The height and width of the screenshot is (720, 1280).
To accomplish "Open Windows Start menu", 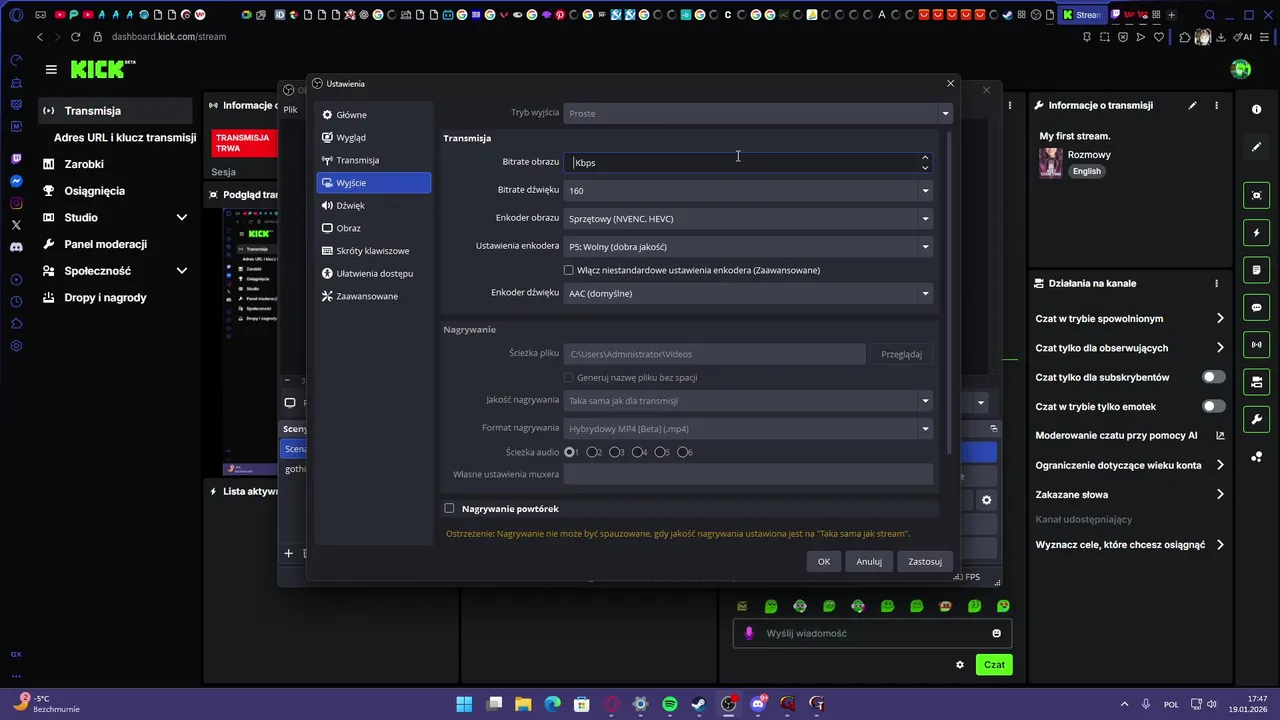I will pyautogui.click(x=464, y=704).
